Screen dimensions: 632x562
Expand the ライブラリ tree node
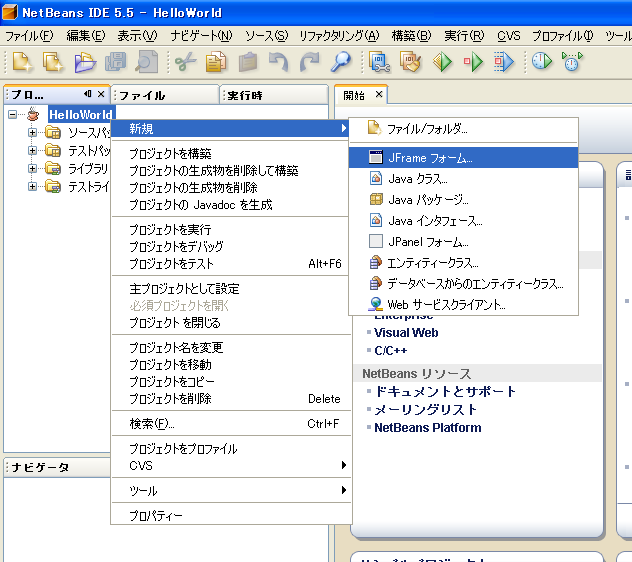tap(33, 168)
